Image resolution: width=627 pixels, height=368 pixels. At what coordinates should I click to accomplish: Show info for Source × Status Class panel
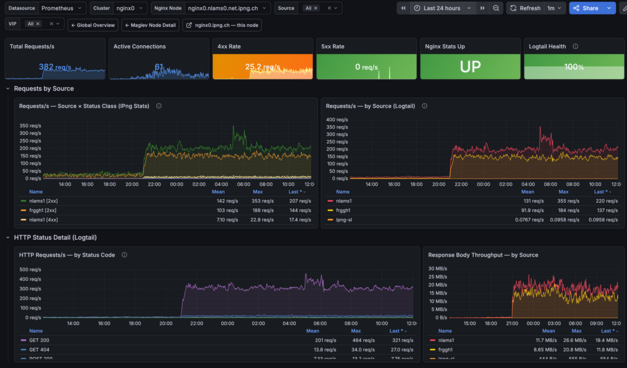[x=159, y=106]
